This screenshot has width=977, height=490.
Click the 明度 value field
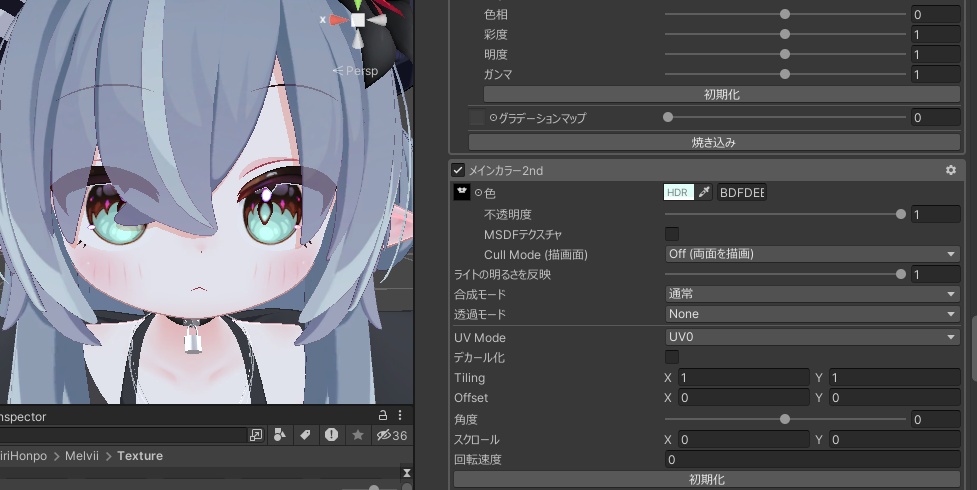(x=935, y=54)
